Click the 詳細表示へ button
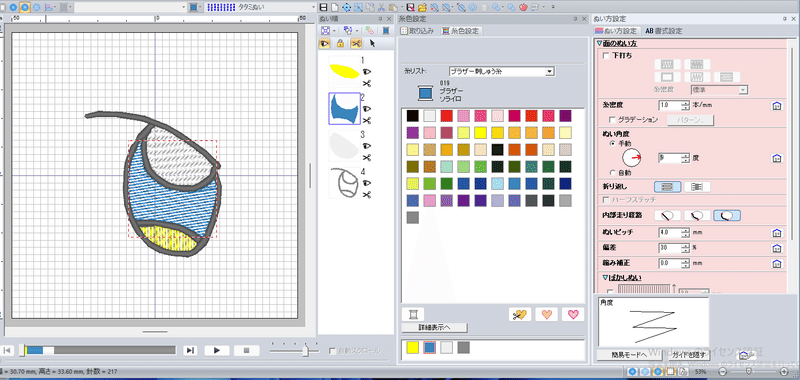800x380 pixels. click(x=434, y=327)
